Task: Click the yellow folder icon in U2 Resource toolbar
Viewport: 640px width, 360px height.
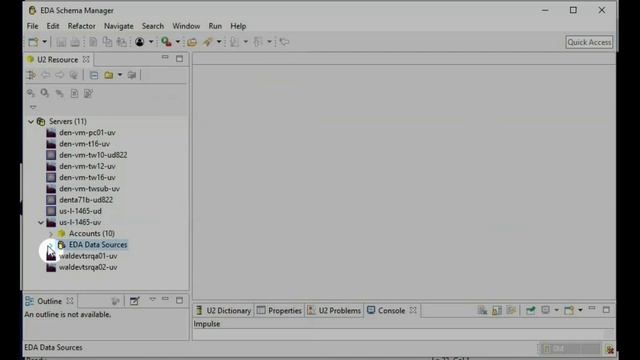Action: (109, 75)
